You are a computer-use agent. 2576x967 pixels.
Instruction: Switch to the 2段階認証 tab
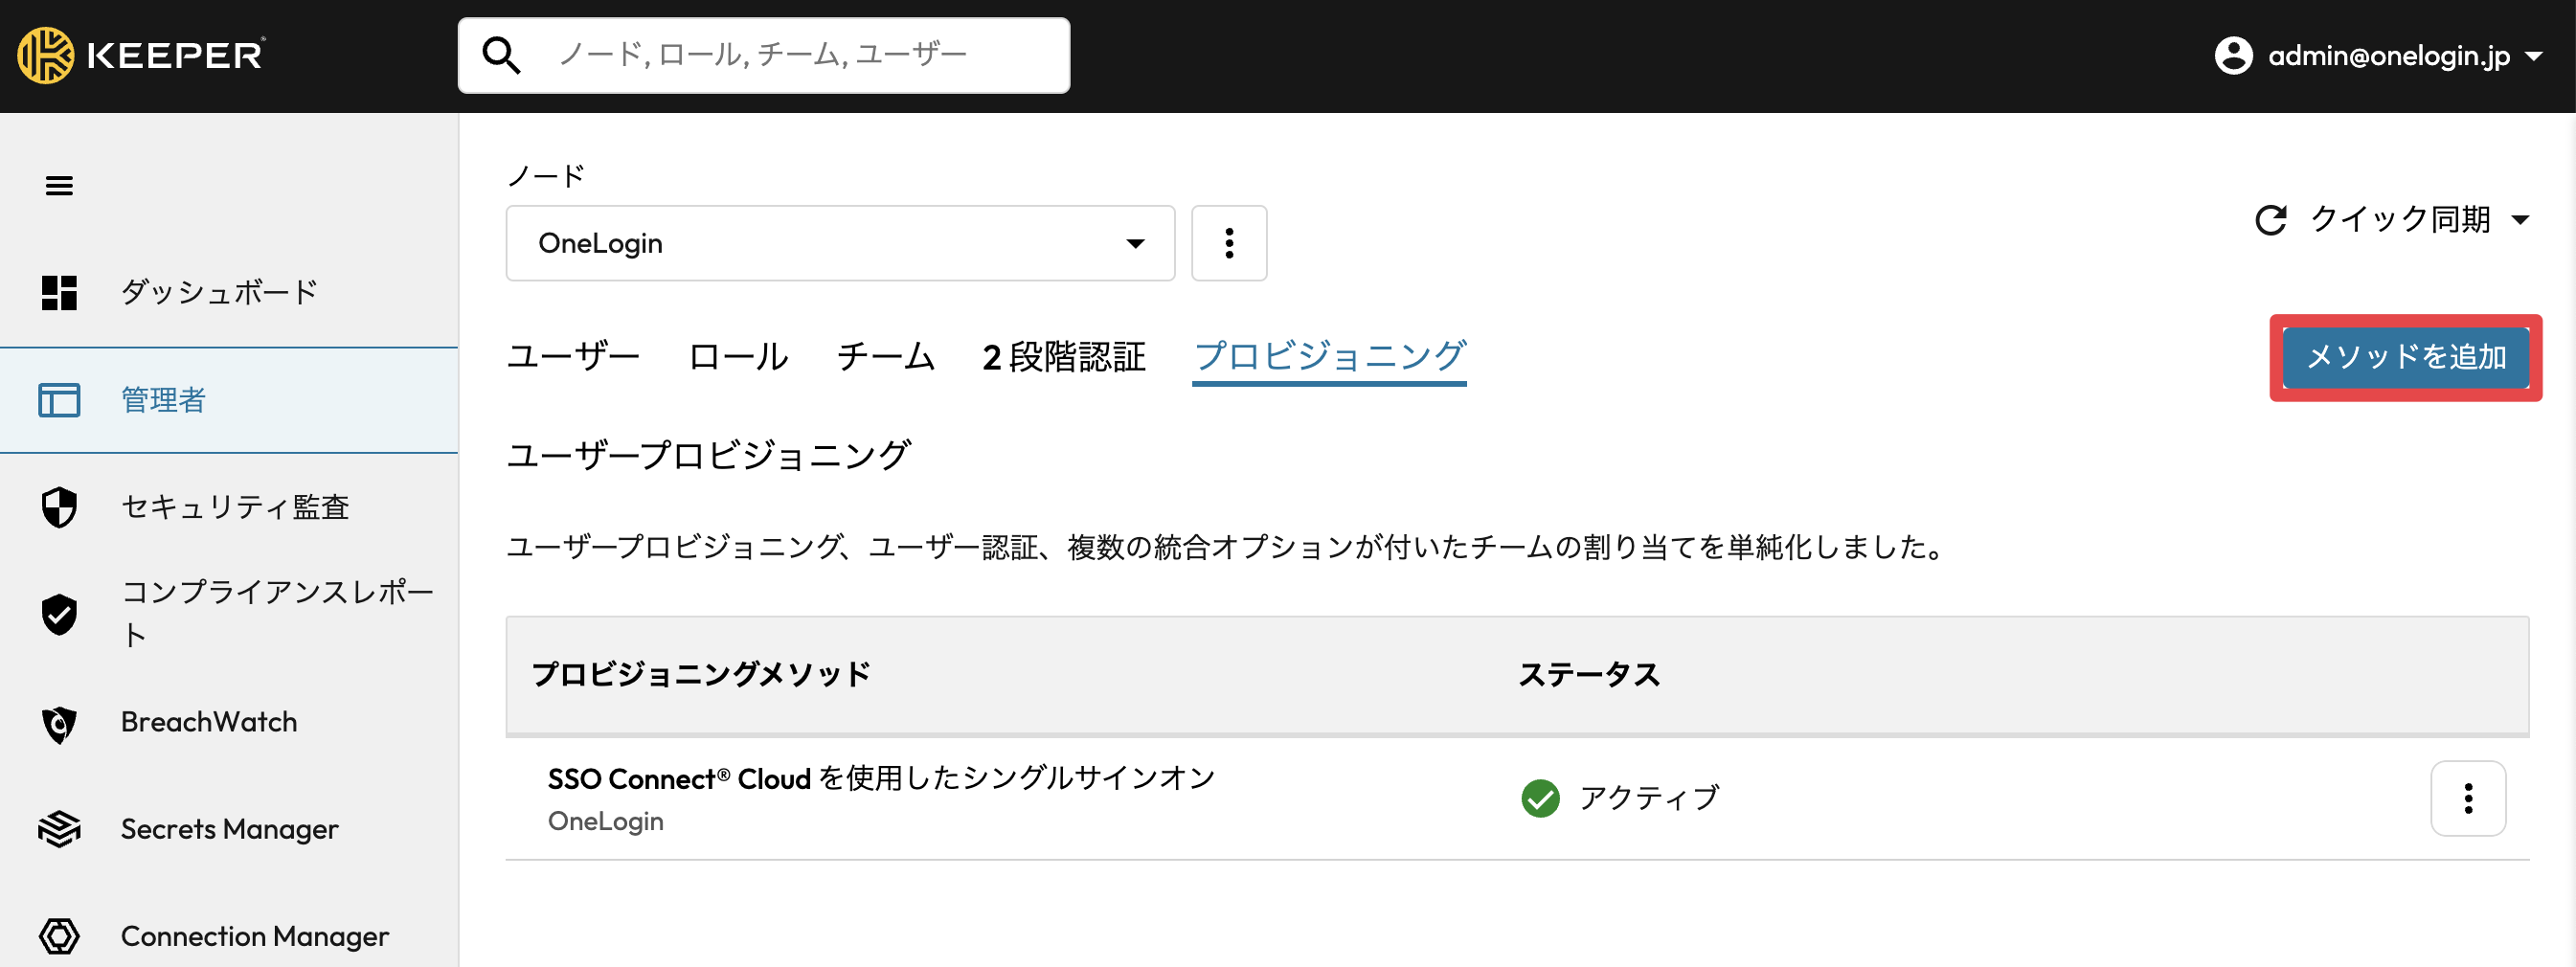click(1064, 357)
